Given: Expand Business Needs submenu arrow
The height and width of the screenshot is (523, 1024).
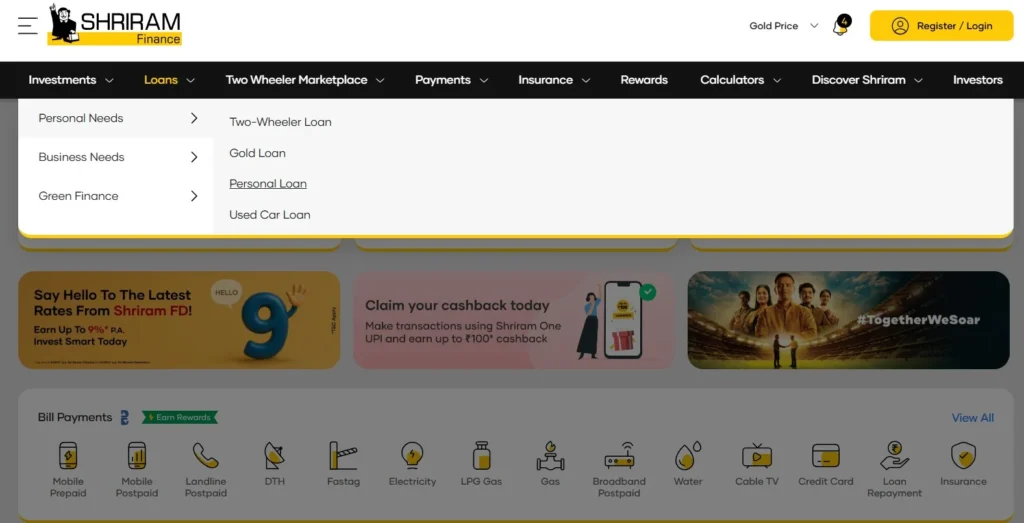Looking at the screenshot, I should [x=194, y=157].
